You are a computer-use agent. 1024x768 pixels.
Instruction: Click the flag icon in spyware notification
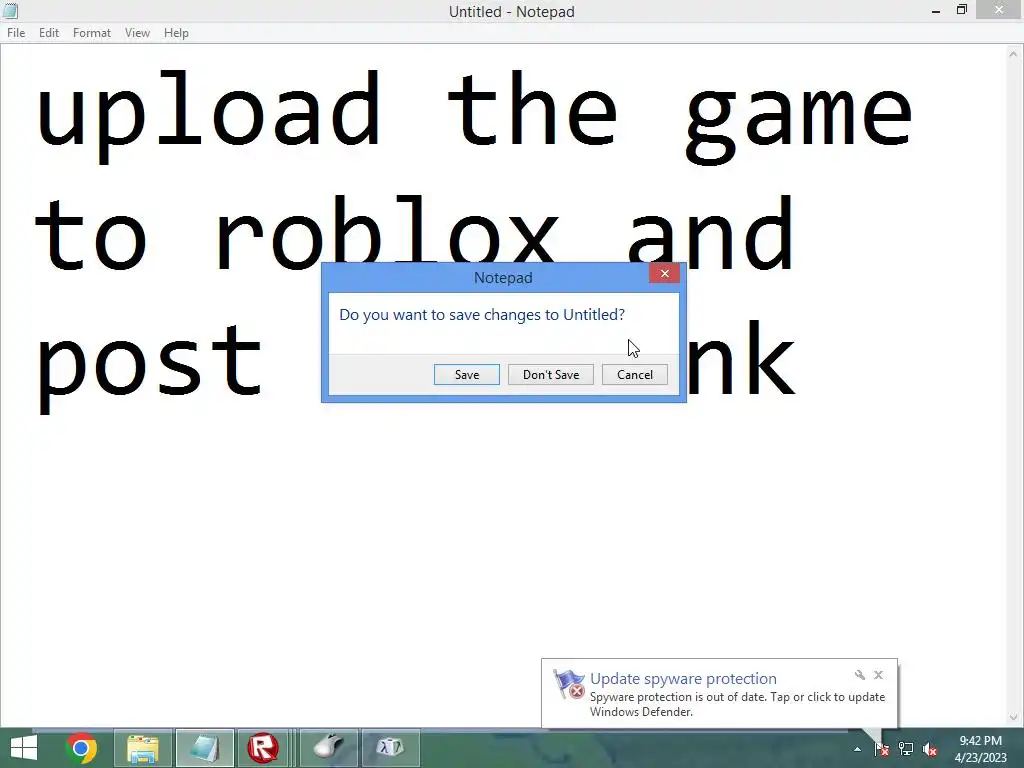pos(568,684)
